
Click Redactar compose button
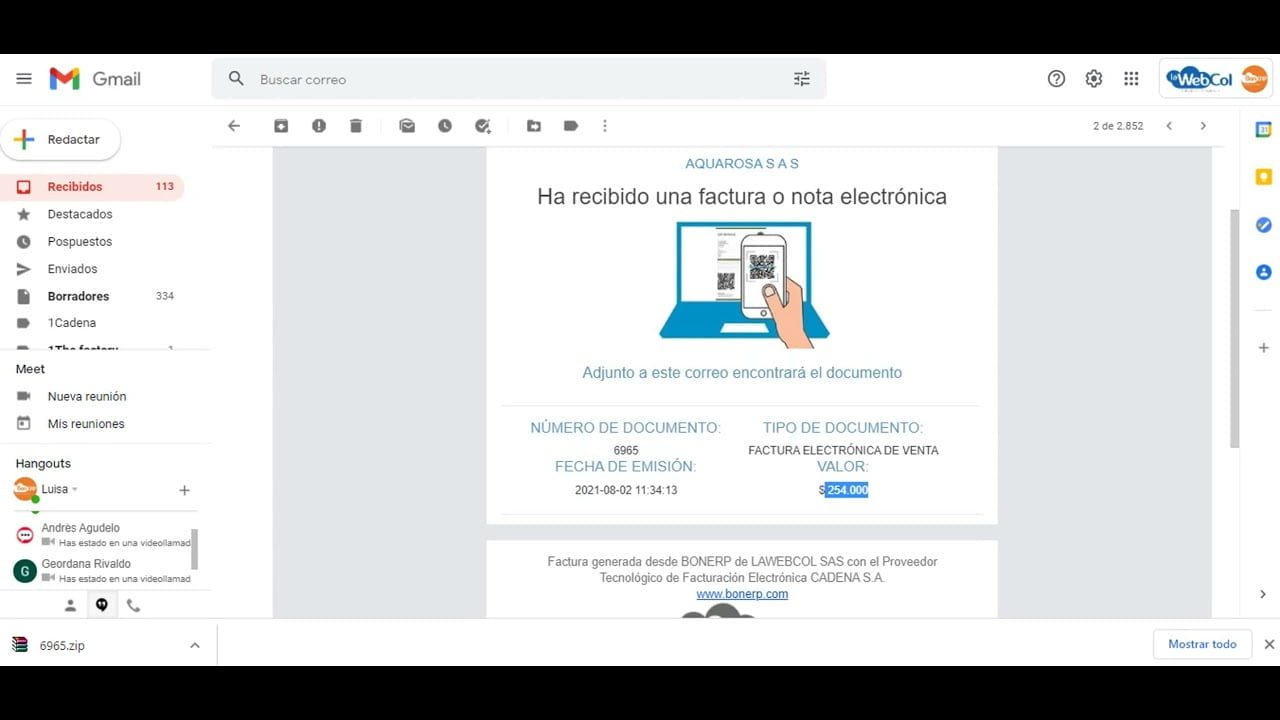point(61,140)
